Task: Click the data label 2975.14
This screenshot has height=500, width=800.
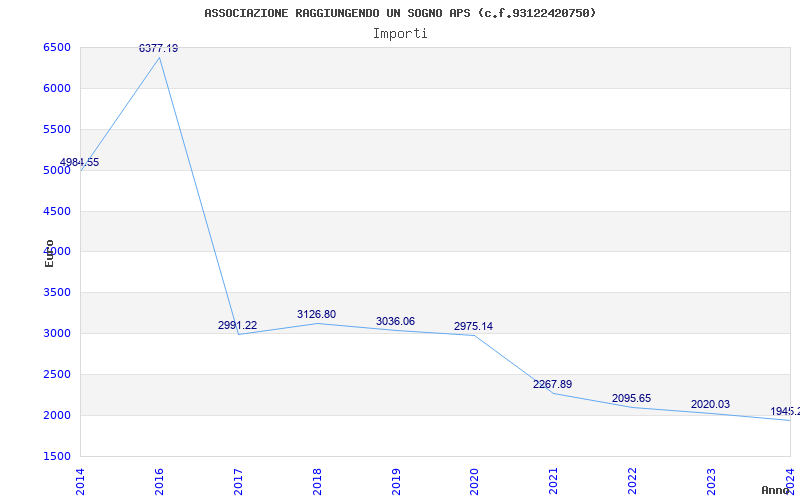Action: [473, 327]
